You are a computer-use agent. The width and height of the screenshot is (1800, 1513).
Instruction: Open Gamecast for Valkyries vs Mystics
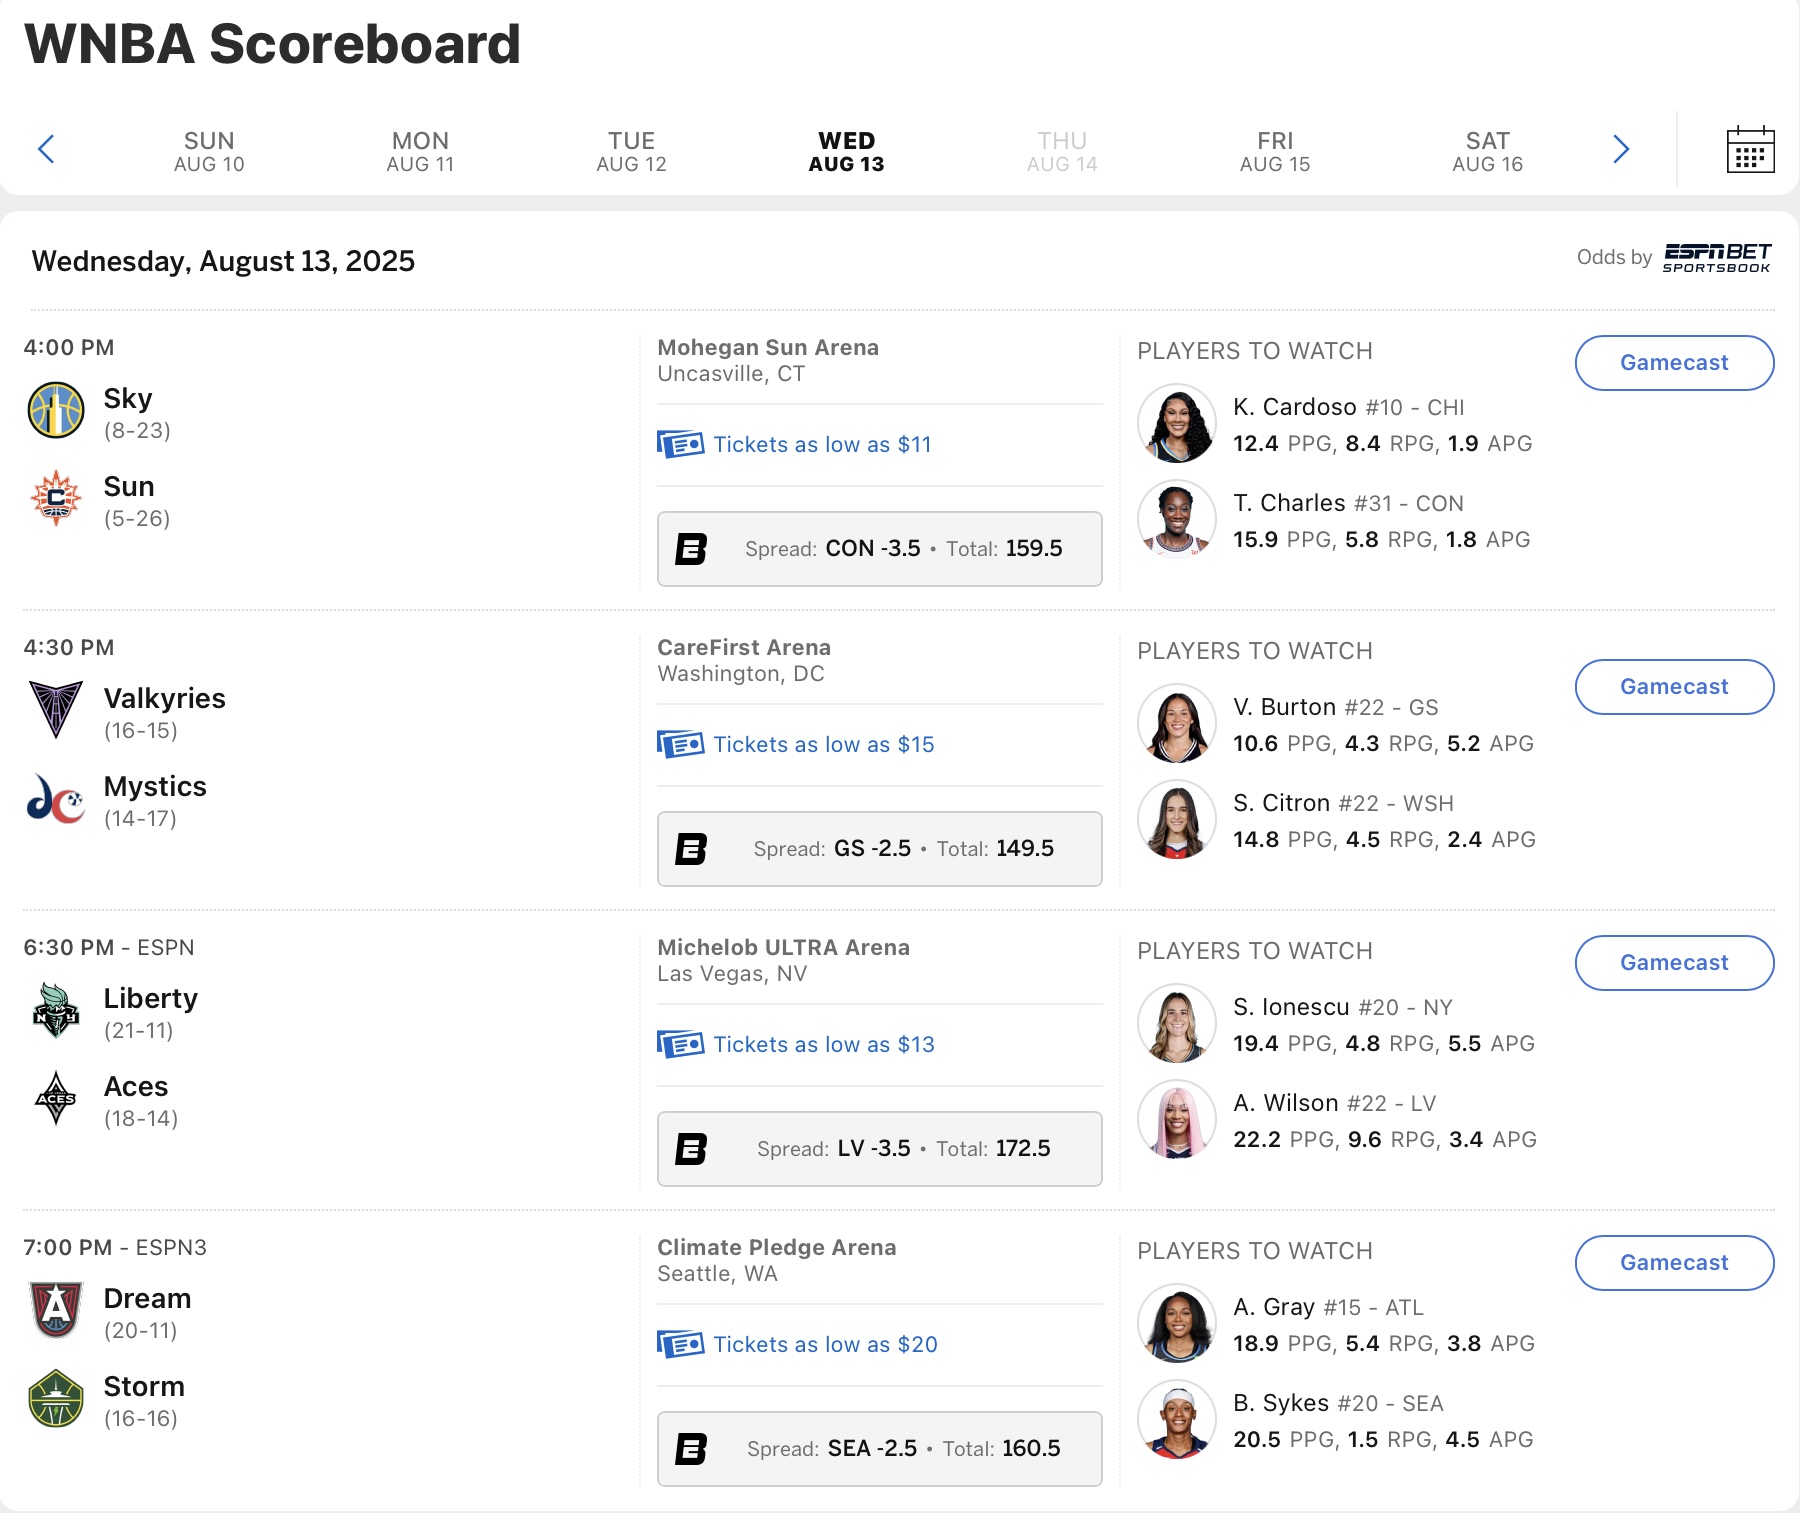1675,687
